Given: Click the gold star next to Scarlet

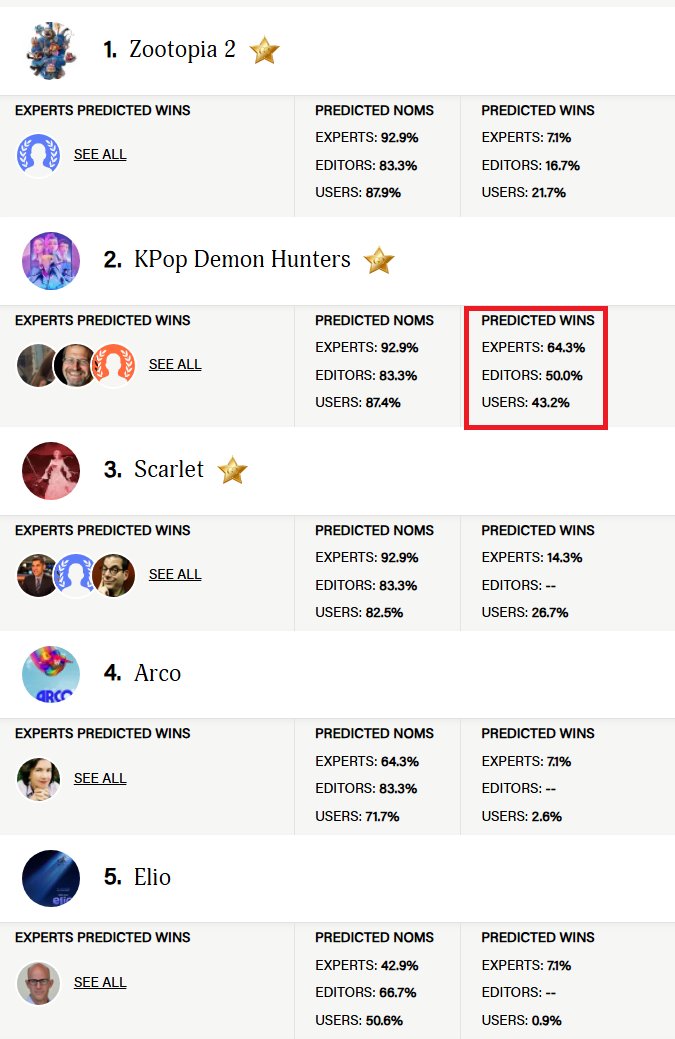Looking at the screenshot, I should (233, 470).
